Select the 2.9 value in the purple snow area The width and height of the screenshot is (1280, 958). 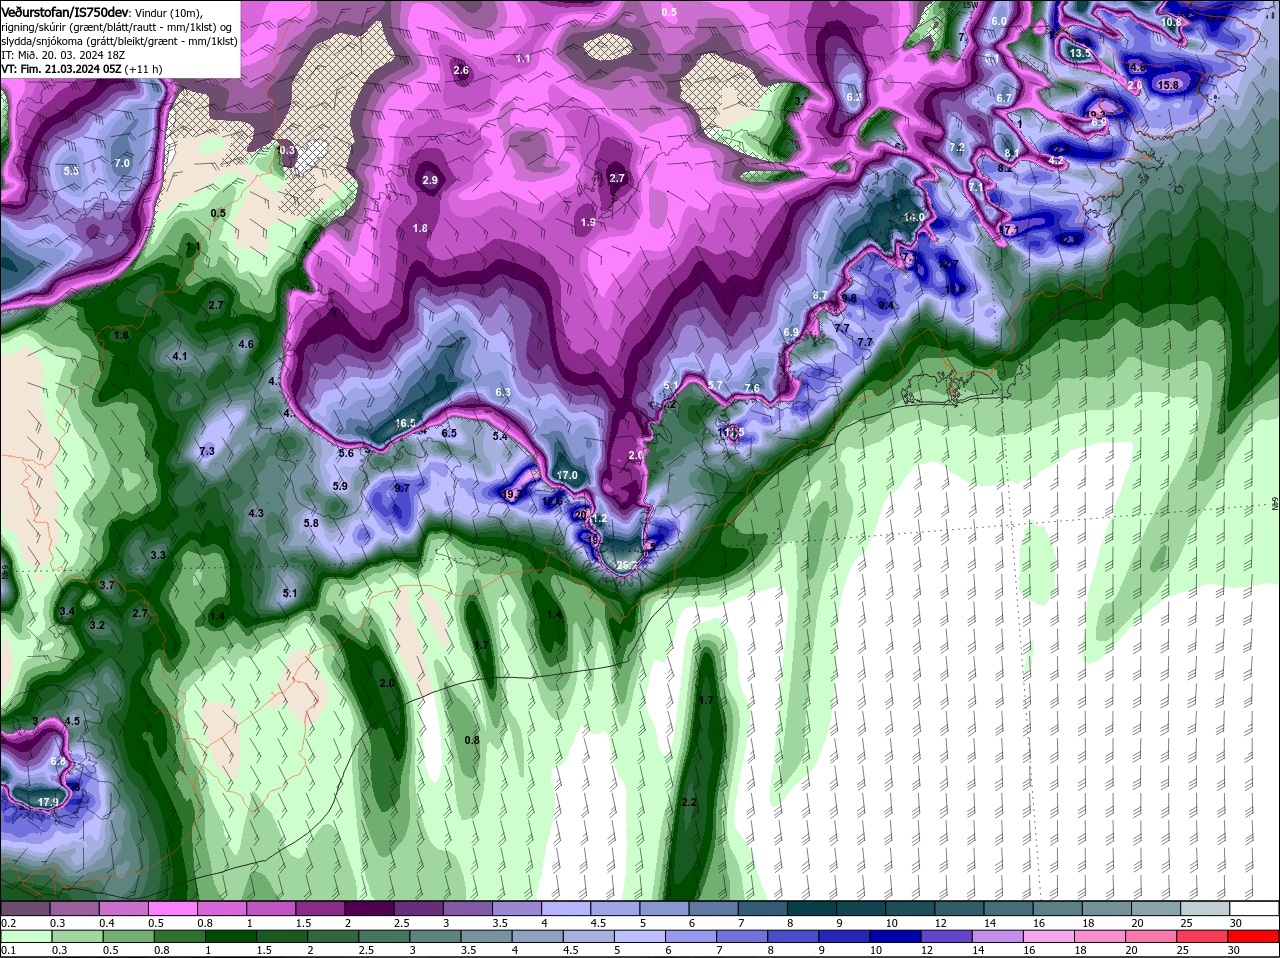[430, 180]
